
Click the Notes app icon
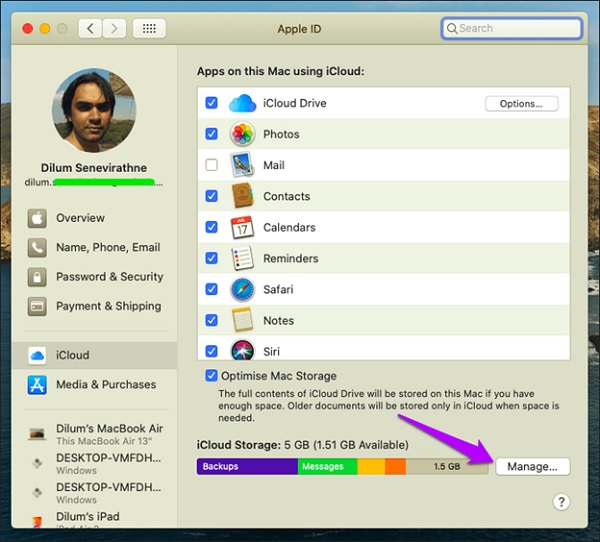243,320
